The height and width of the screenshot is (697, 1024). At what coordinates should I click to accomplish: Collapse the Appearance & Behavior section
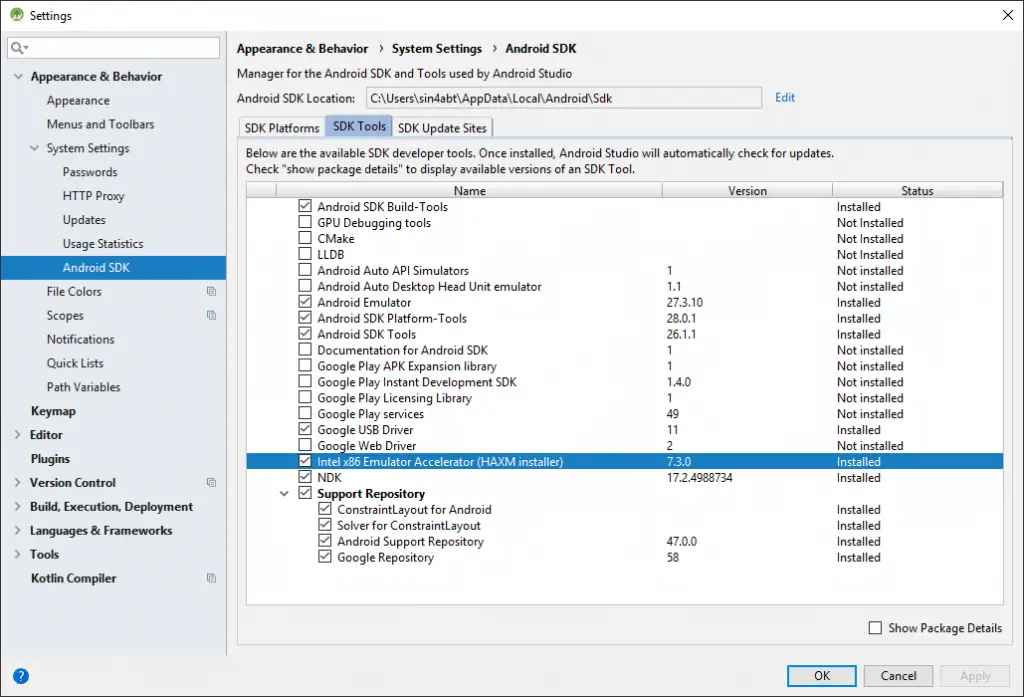click(18, 76)
